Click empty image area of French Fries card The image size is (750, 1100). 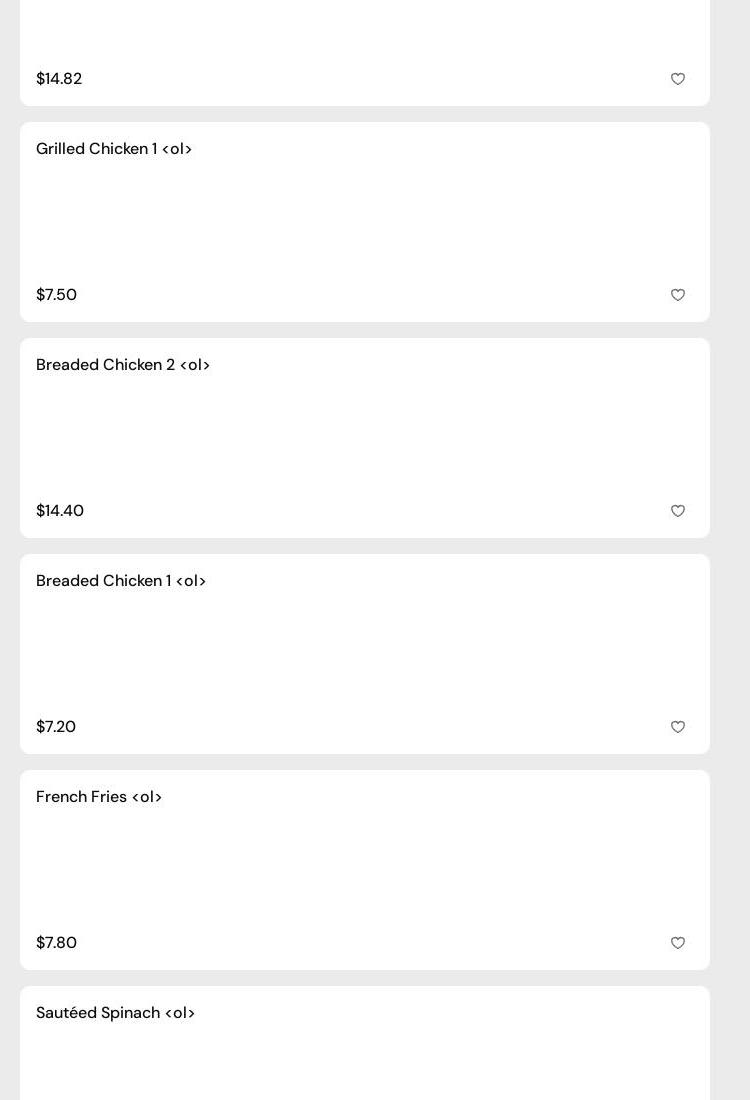[365, 870]
